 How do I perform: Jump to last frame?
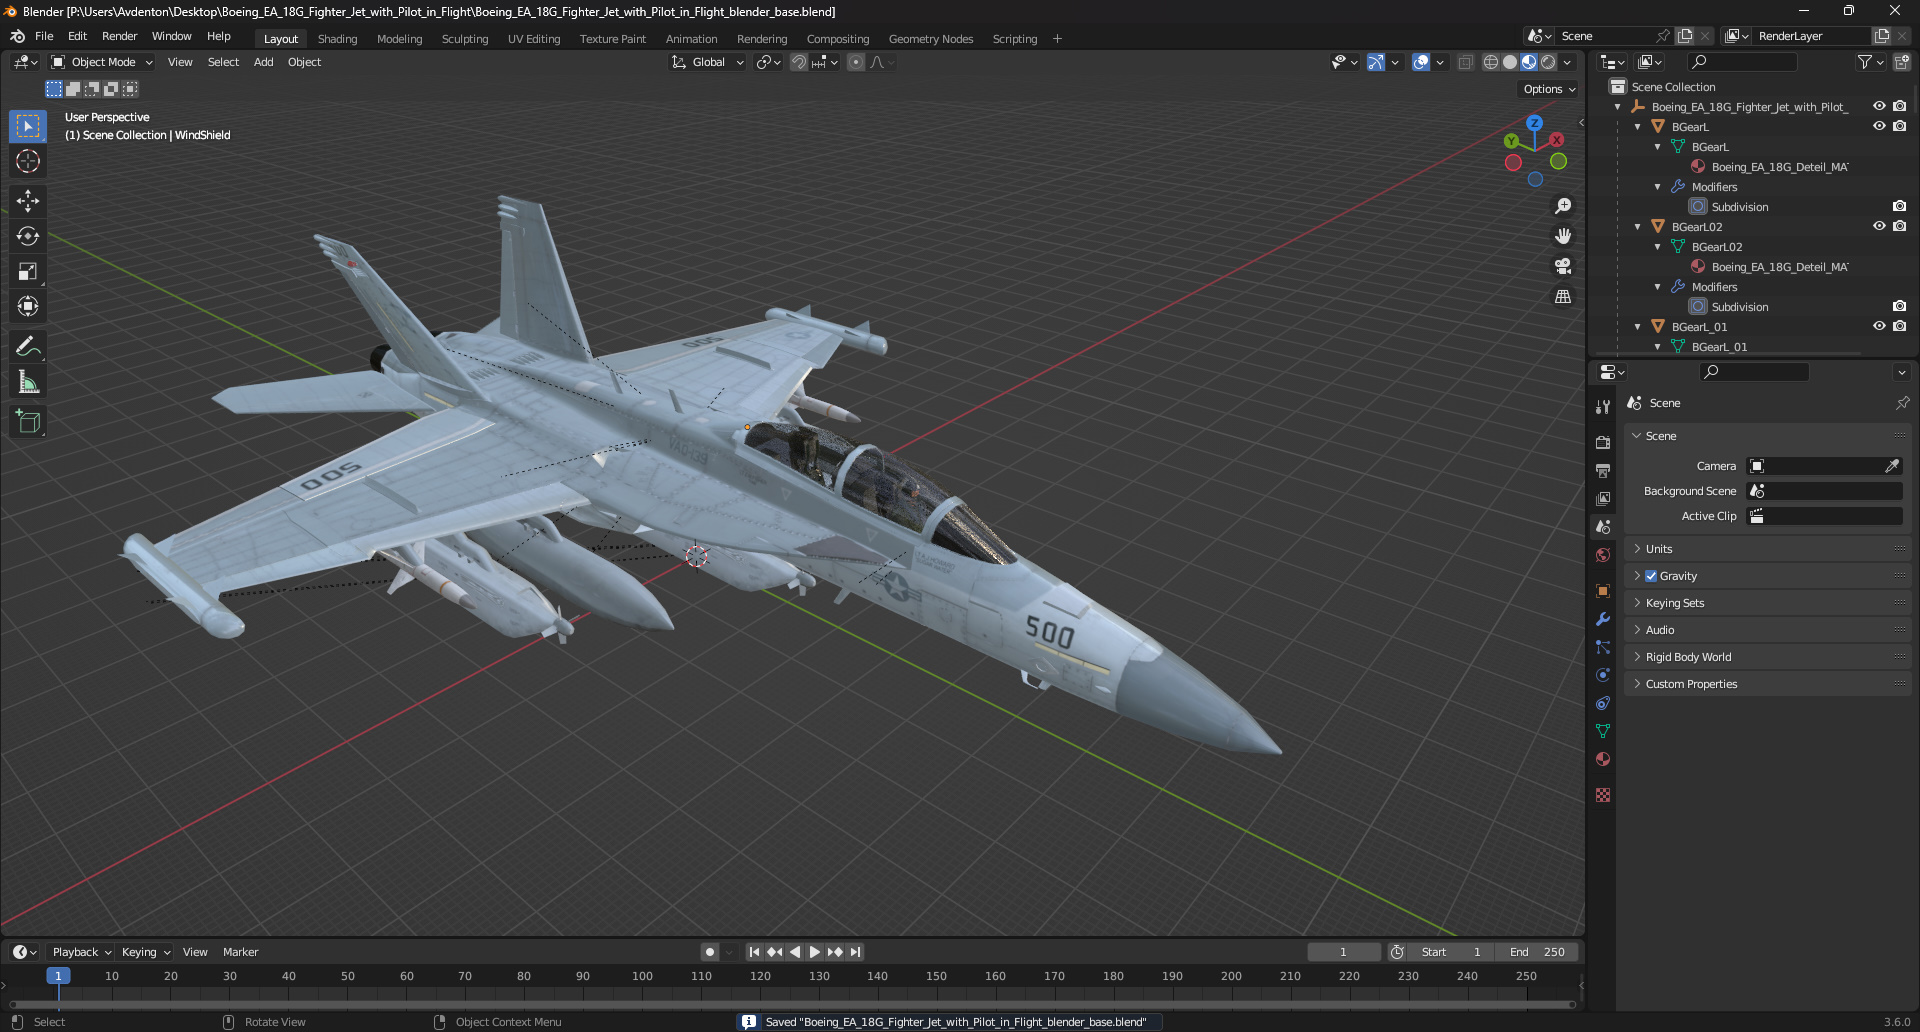(855, 952)
